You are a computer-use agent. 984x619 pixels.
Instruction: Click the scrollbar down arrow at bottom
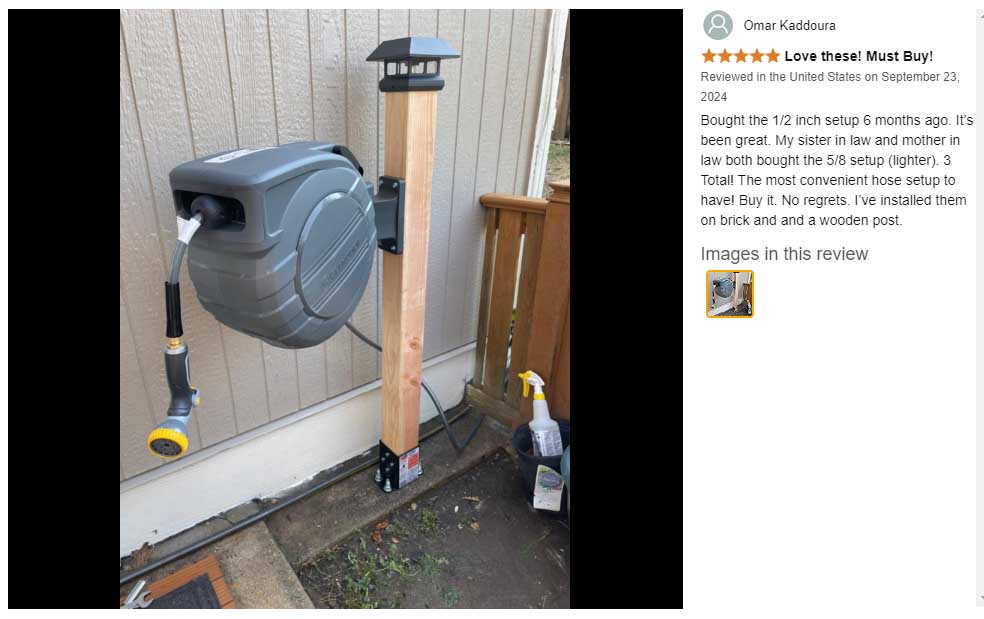click(980, 598)
